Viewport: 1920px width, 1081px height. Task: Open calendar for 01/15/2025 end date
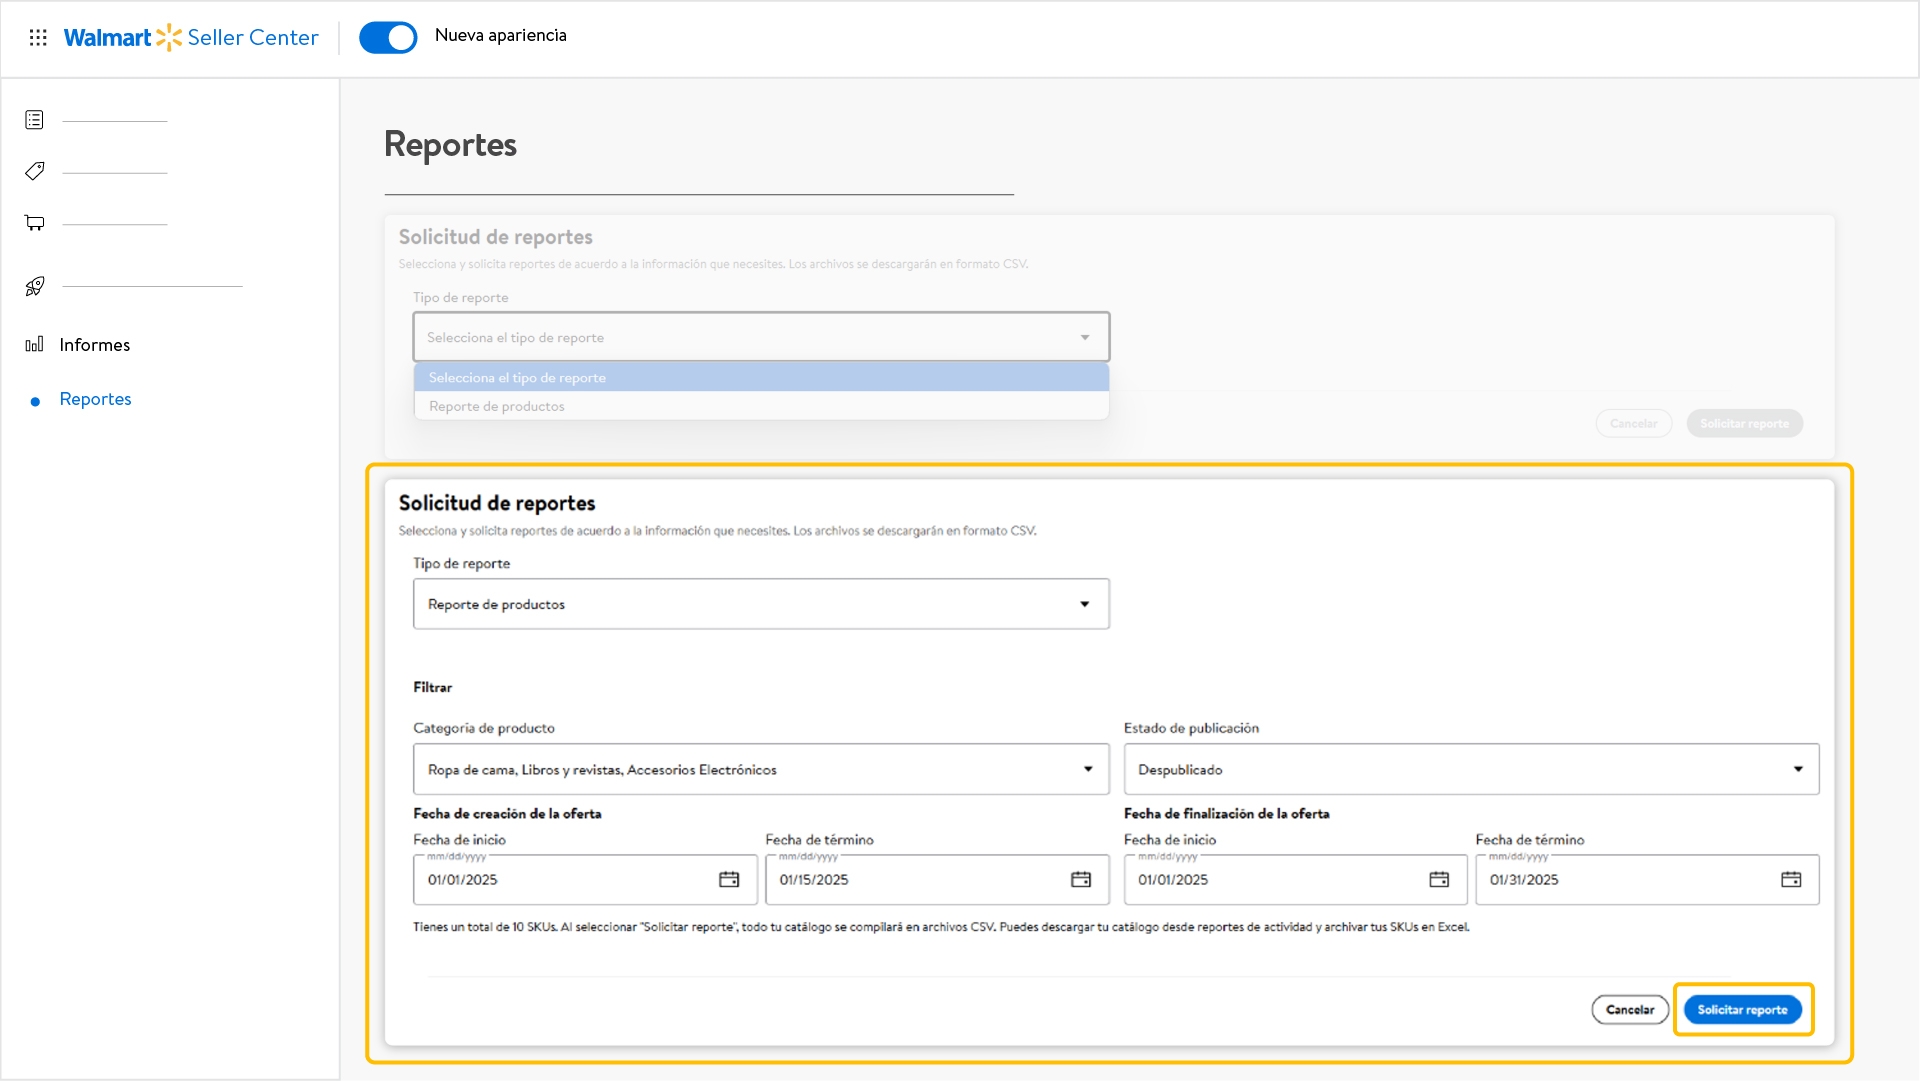click(x=1081, y=880)
